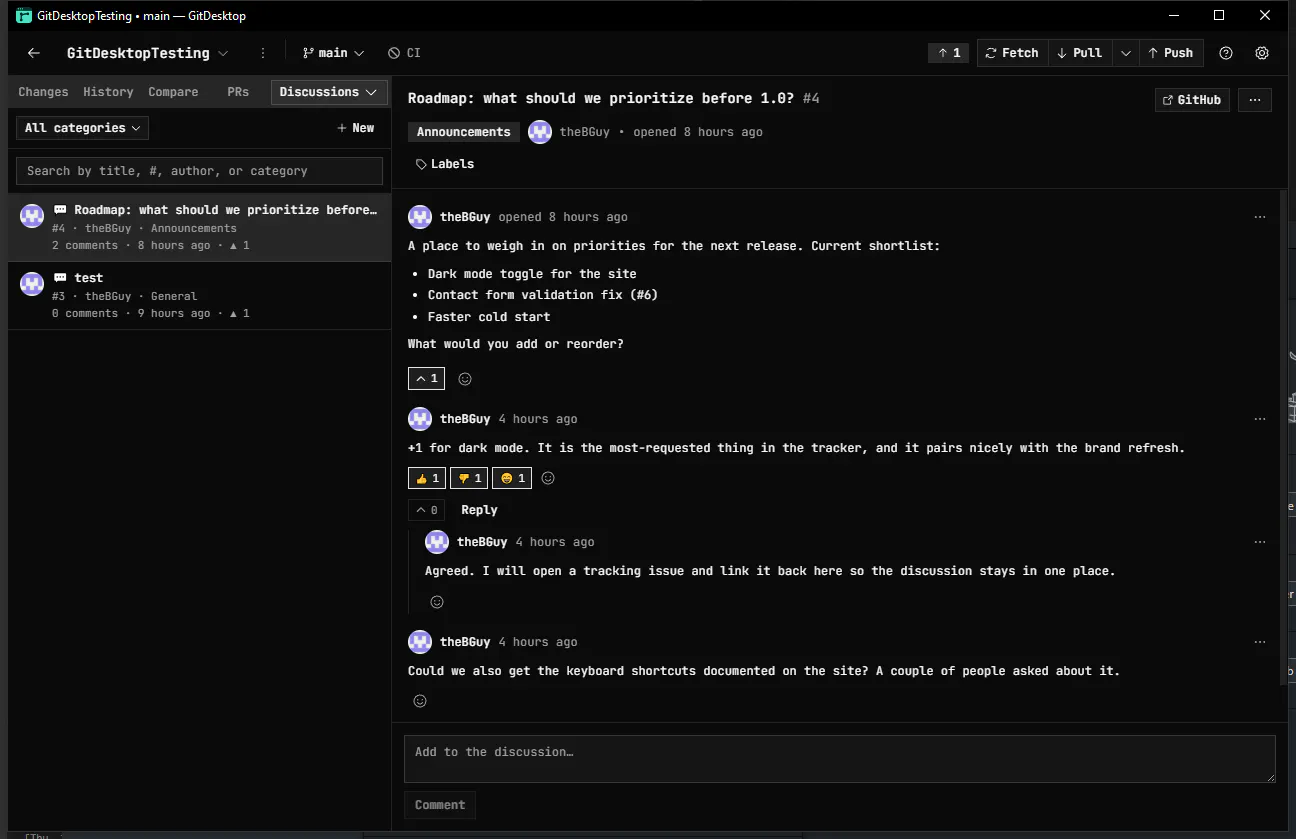The image size is (1296, 839).
Task: Add emoji reaction to the original post
Action: [464, 379]
